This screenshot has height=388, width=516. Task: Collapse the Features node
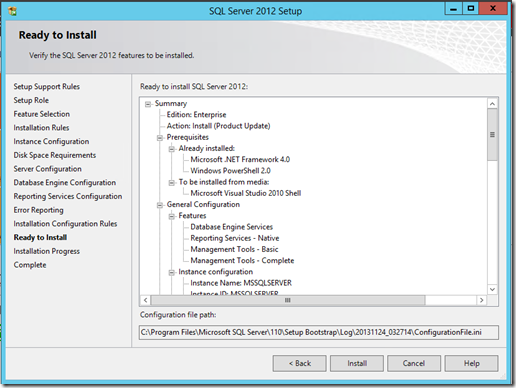[171, 216]
